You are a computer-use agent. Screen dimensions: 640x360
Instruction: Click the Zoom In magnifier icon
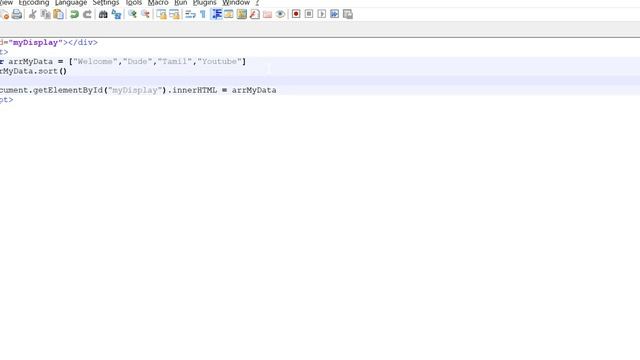[x=132, y=14]
